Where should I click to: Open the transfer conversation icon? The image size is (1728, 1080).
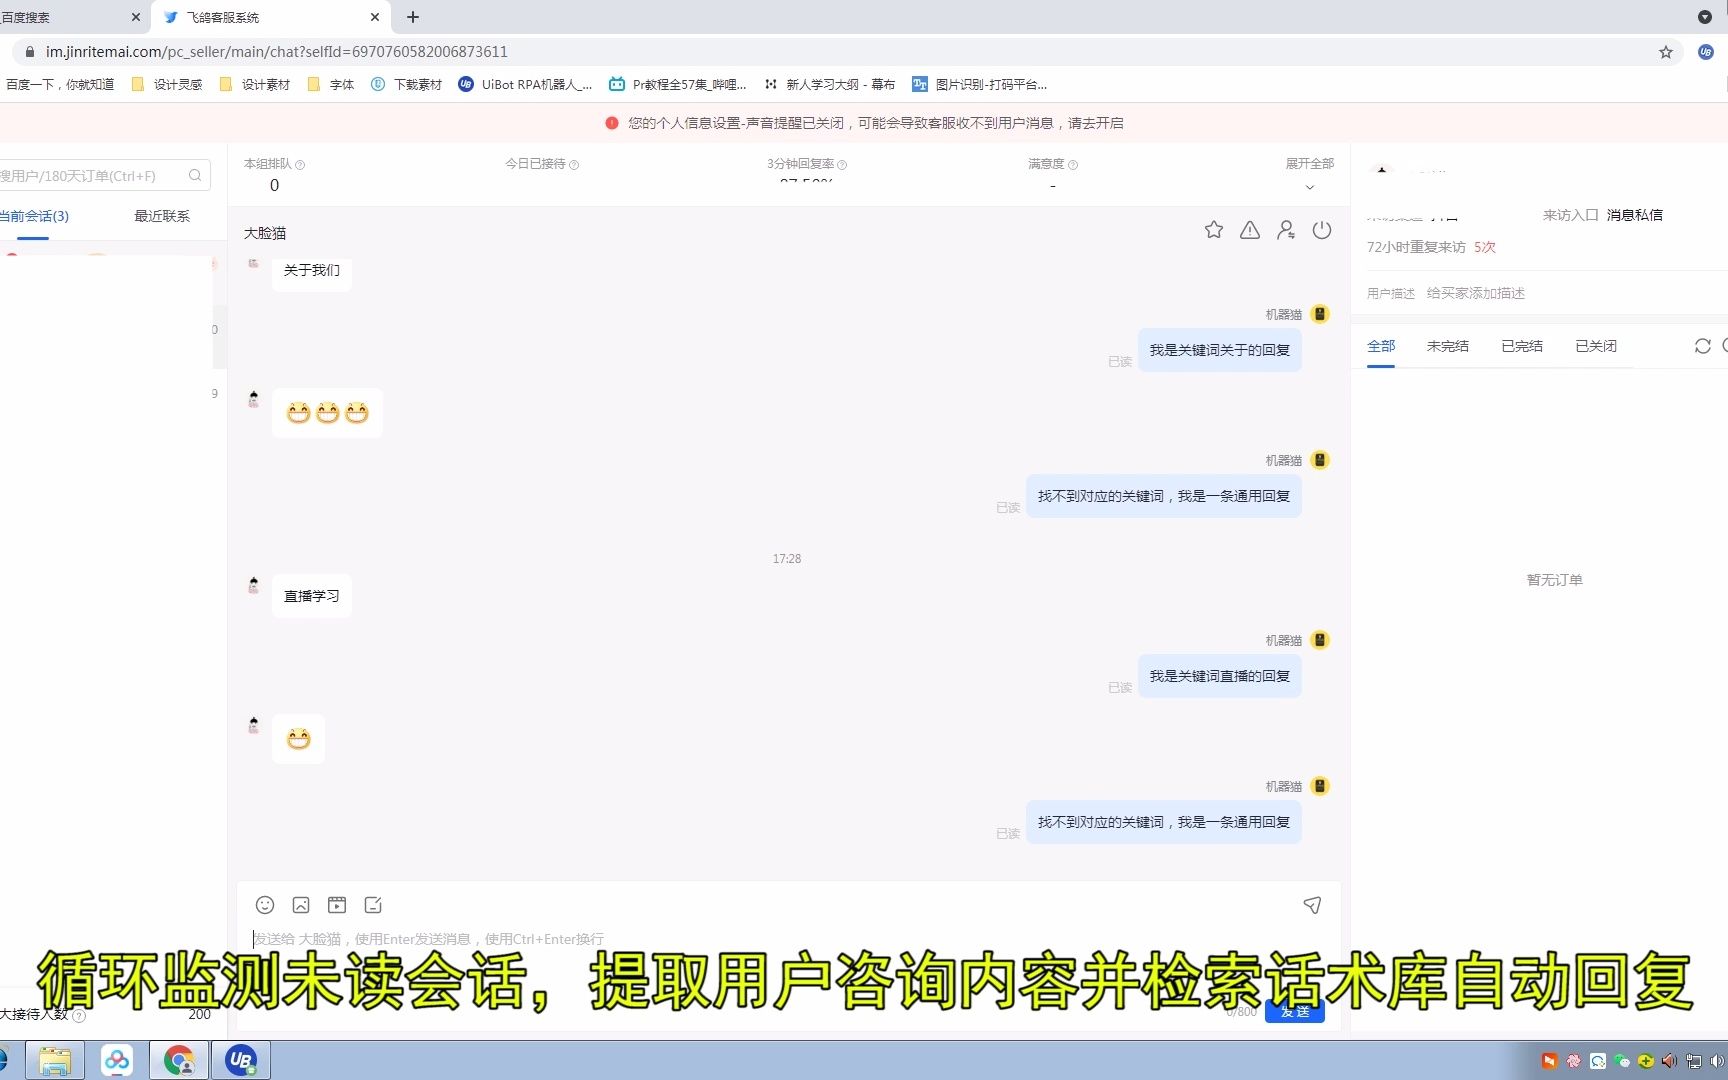(x=1286, y=230)
